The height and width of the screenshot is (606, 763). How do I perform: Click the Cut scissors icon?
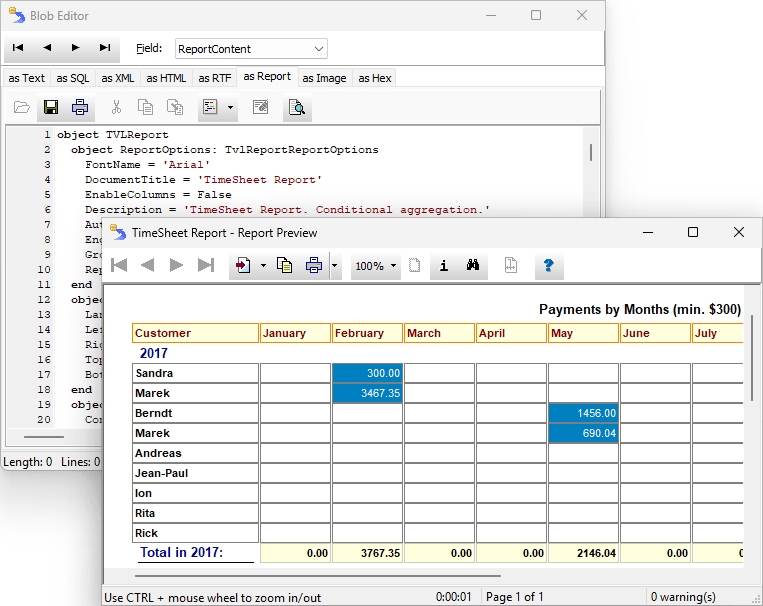tap(116, 107)
